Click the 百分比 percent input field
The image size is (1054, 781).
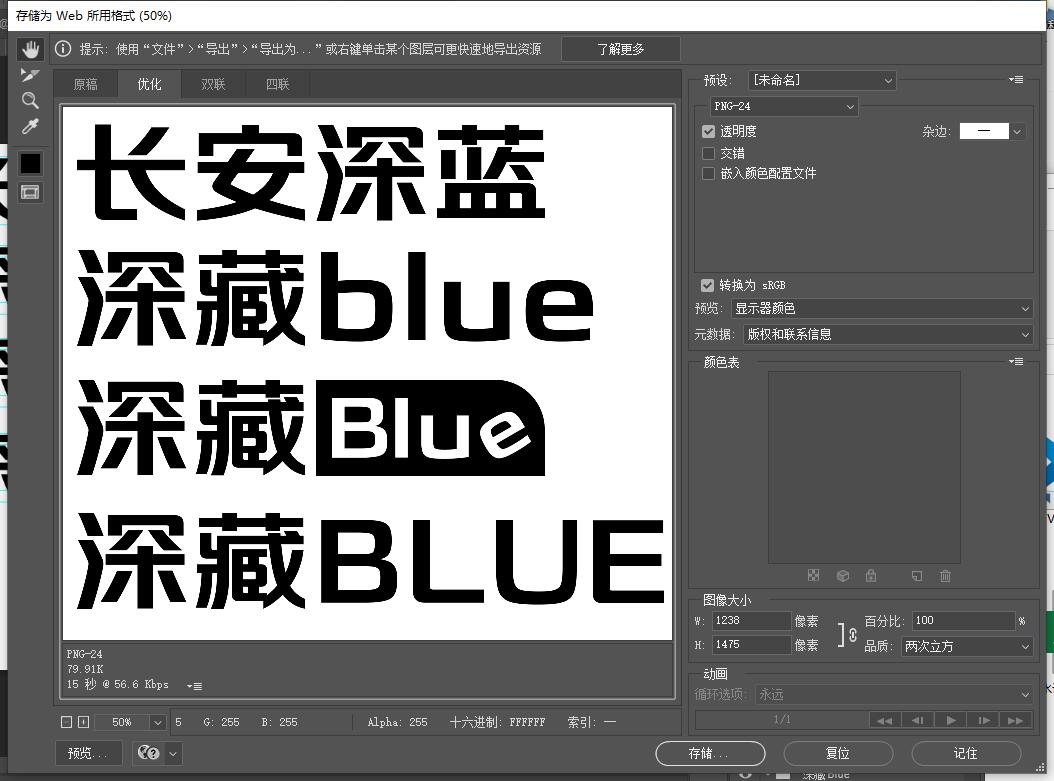(x=963, y=620)
